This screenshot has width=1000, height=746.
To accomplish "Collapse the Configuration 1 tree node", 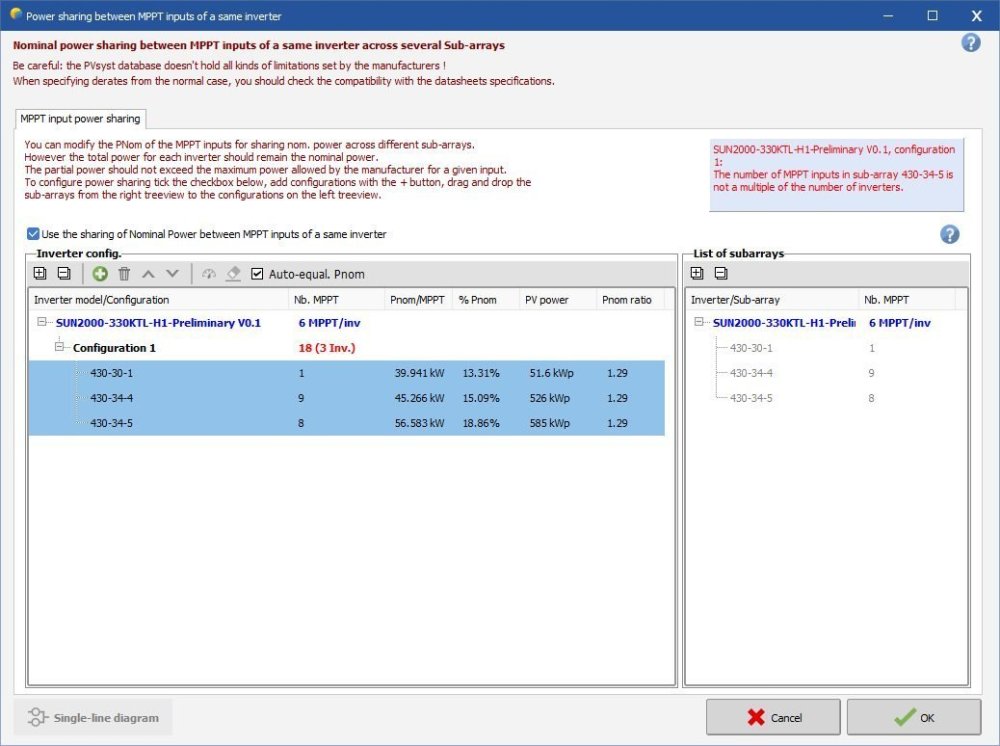I will tap(59, 347).
